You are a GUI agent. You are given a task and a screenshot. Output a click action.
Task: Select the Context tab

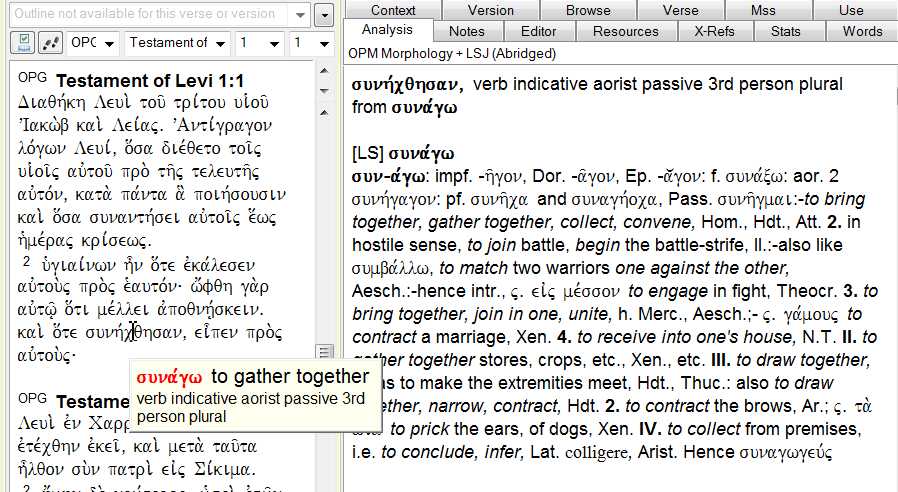[393, 10]
